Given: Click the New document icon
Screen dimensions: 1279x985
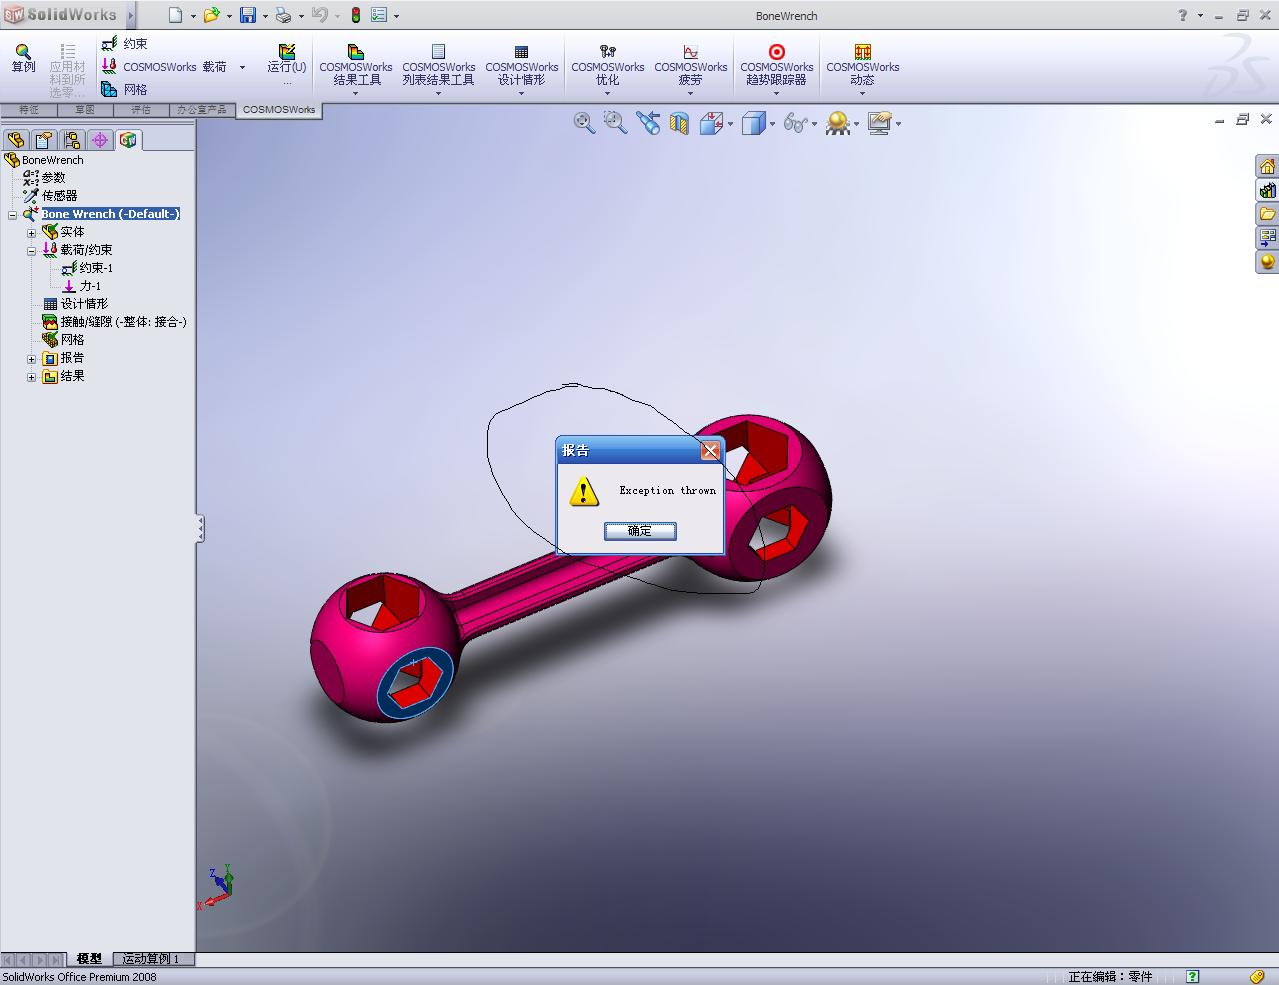Looking at the screenshot, I should [176, 15].
